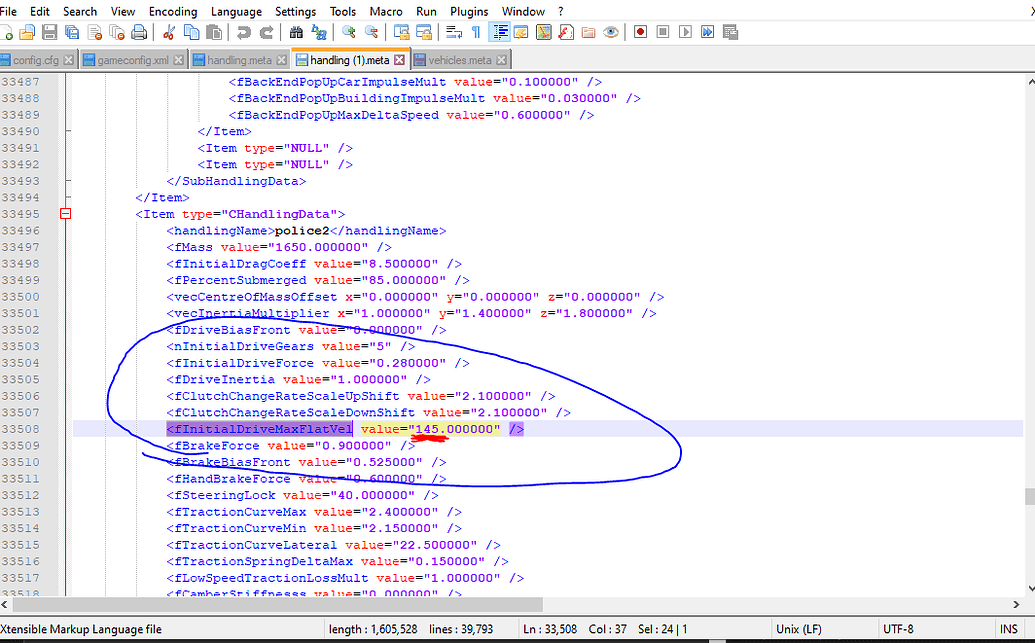Click the Cut scissors icon
Image resolution: width=1035 pixels, height=643 pixels.
point(169,32)
